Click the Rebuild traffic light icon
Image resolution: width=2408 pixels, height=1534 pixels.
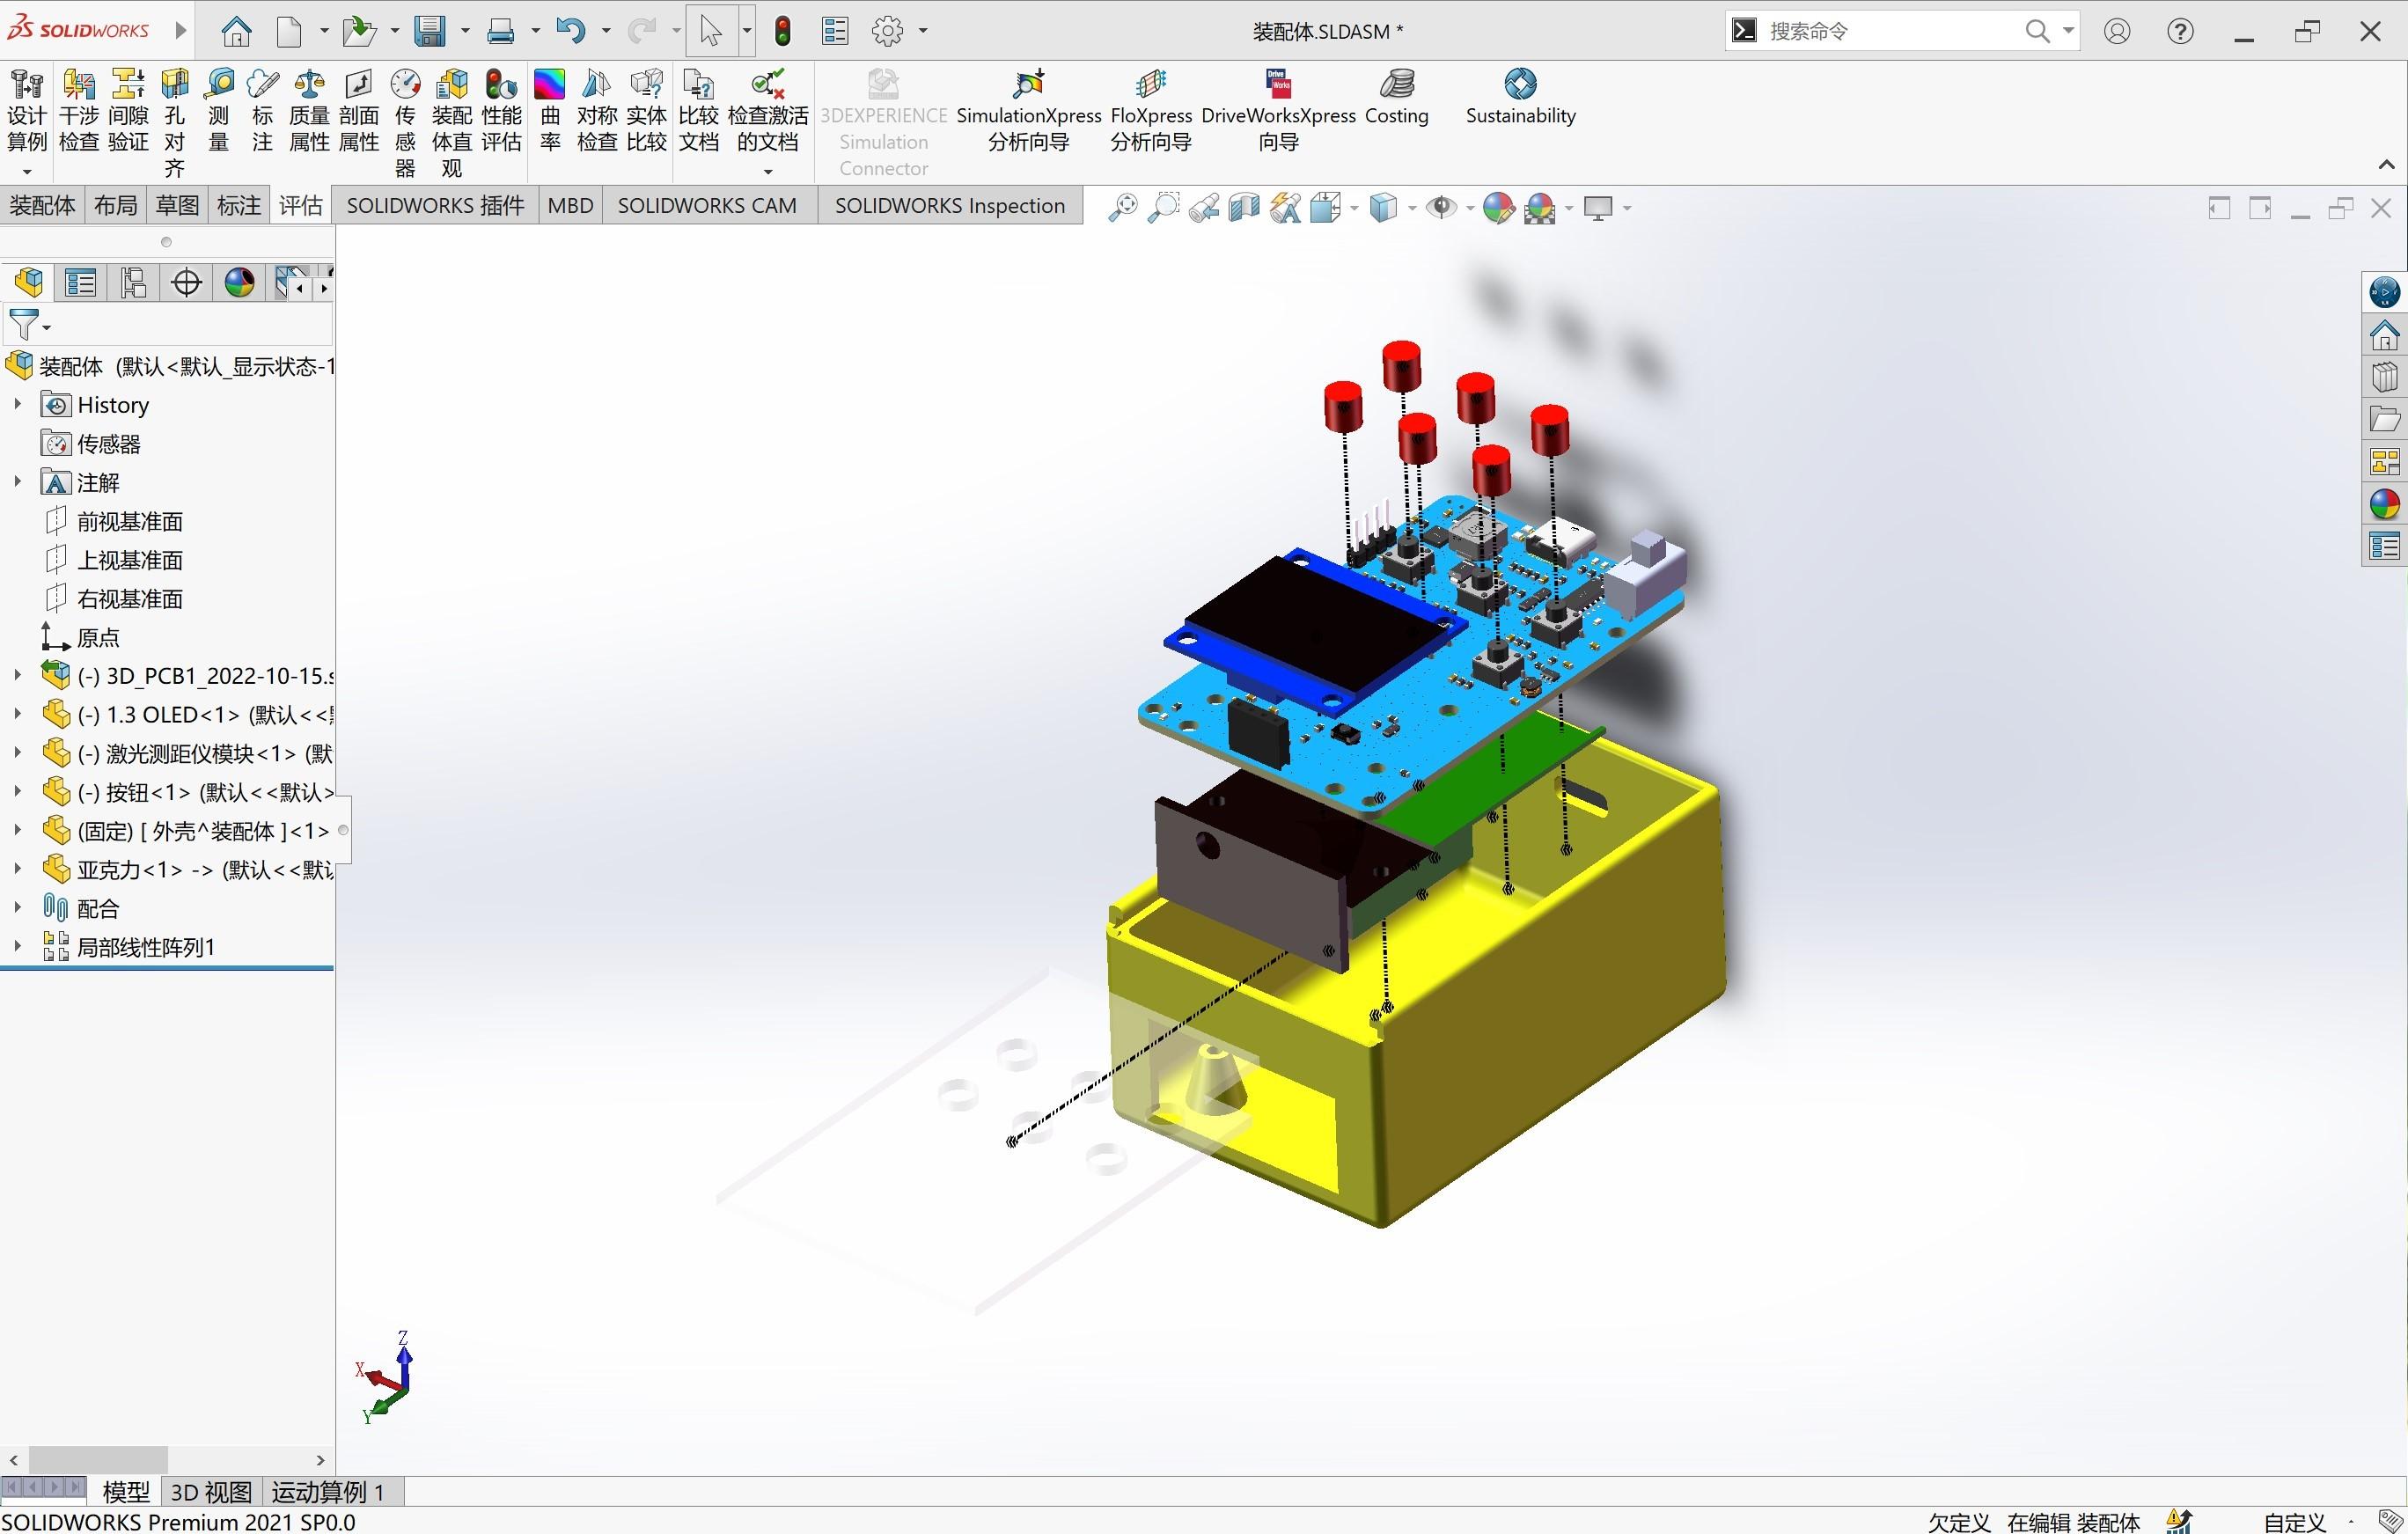783,31
